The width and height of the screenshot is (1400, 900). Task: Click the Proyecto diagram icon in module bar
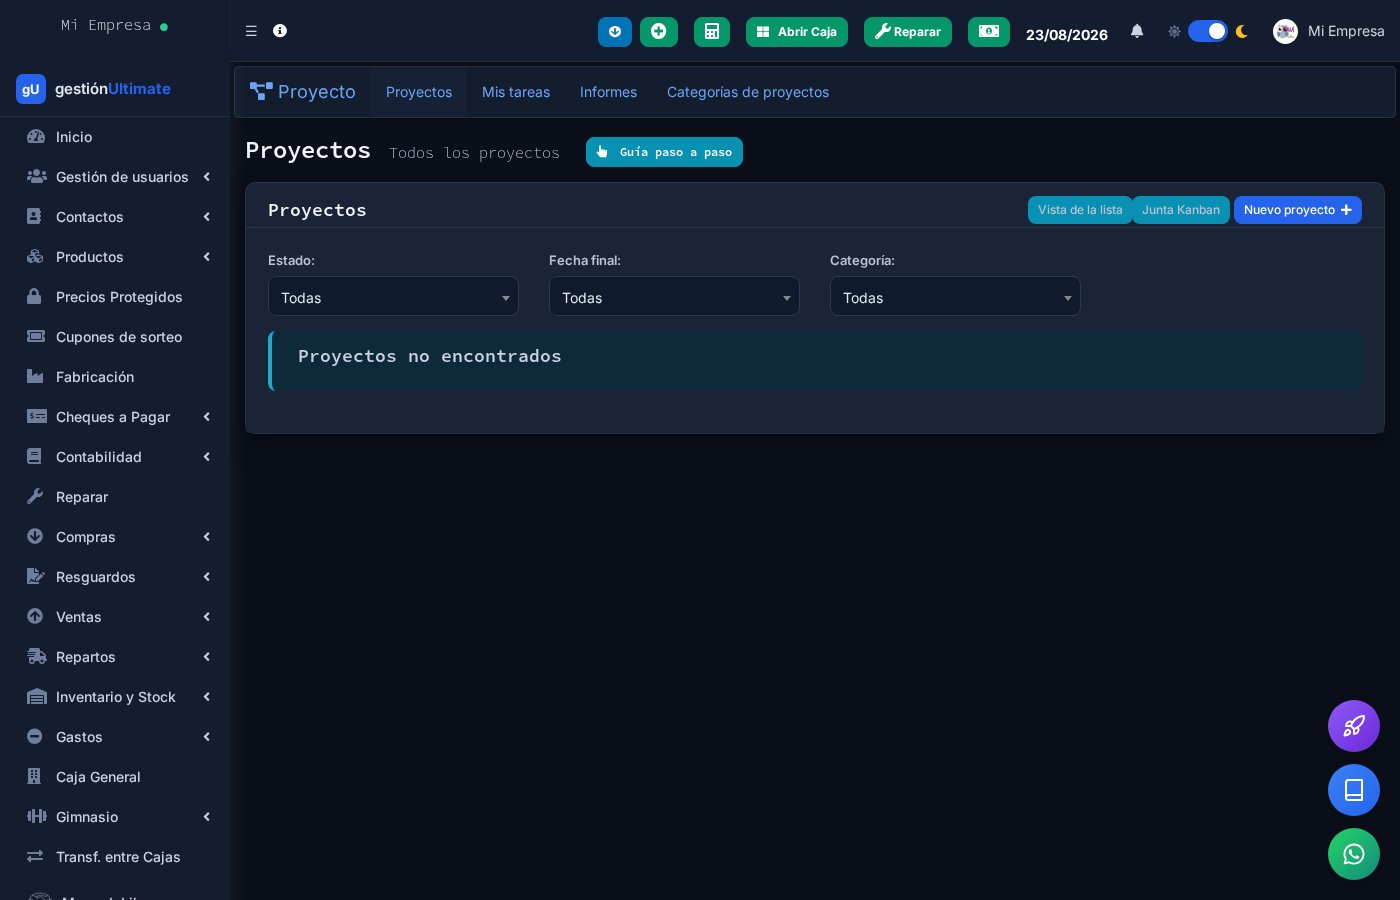(261, 91)
